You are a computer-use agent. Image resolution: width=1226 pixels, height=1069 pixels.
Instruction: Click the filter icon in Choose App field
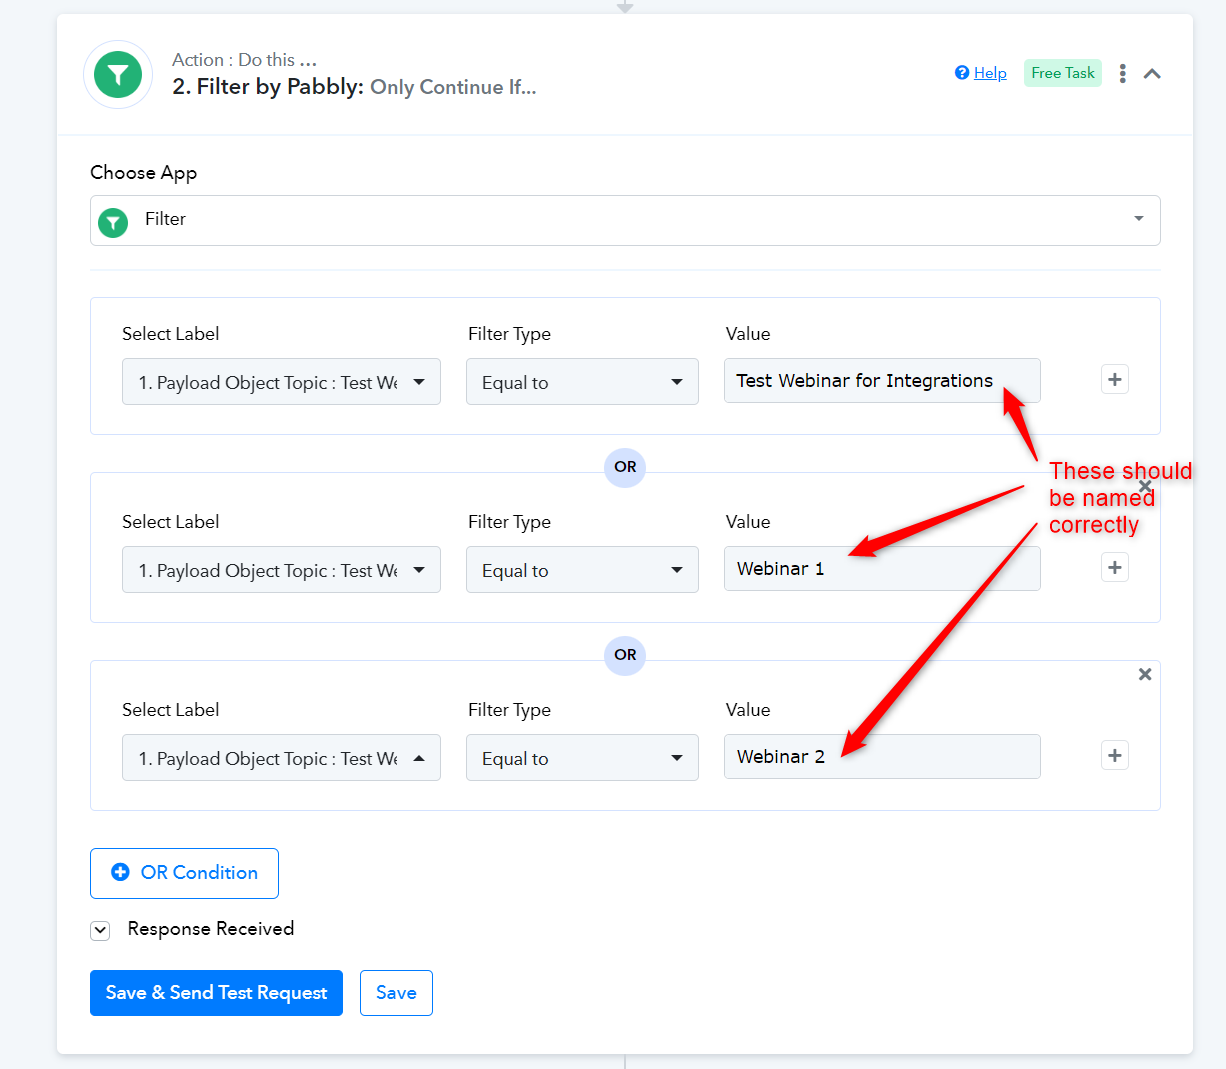click(x=113, y=222)
